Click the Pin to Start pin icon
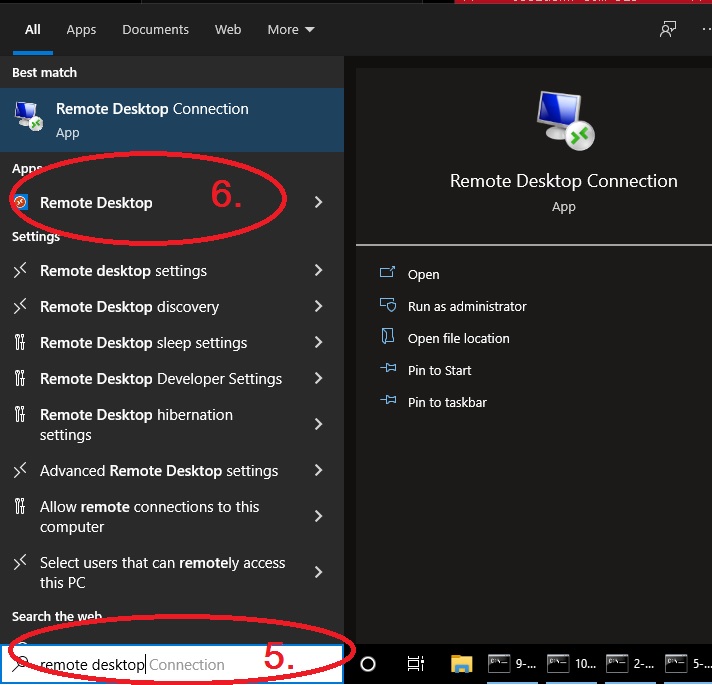The height and width of the screenshot is (685, 712). (x=388, y=368)
